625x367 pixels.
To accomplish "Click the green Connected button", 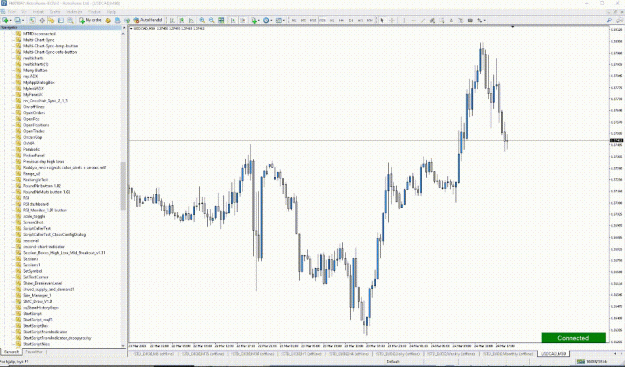I will [x=573, y=338].
